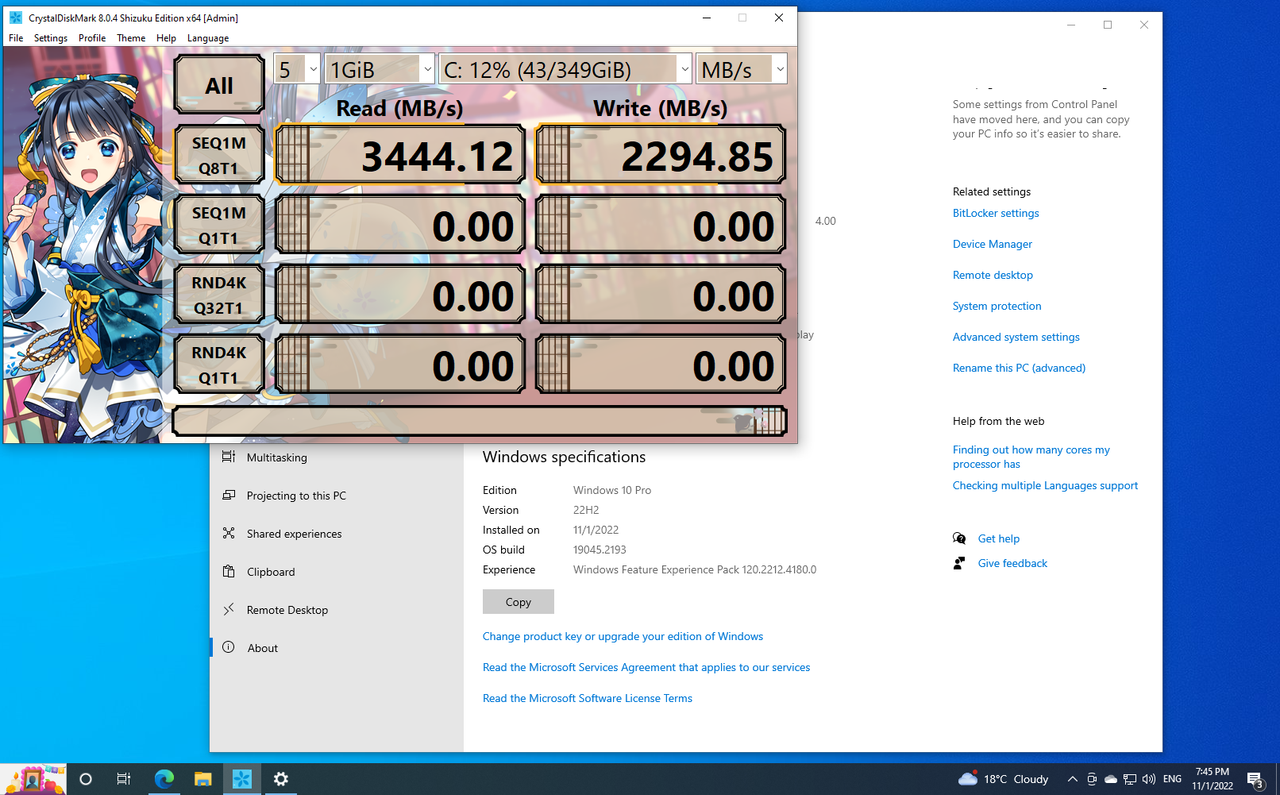Open the BitLocker settings link
The image size is (1280, 795).
[x=996, y=213]
